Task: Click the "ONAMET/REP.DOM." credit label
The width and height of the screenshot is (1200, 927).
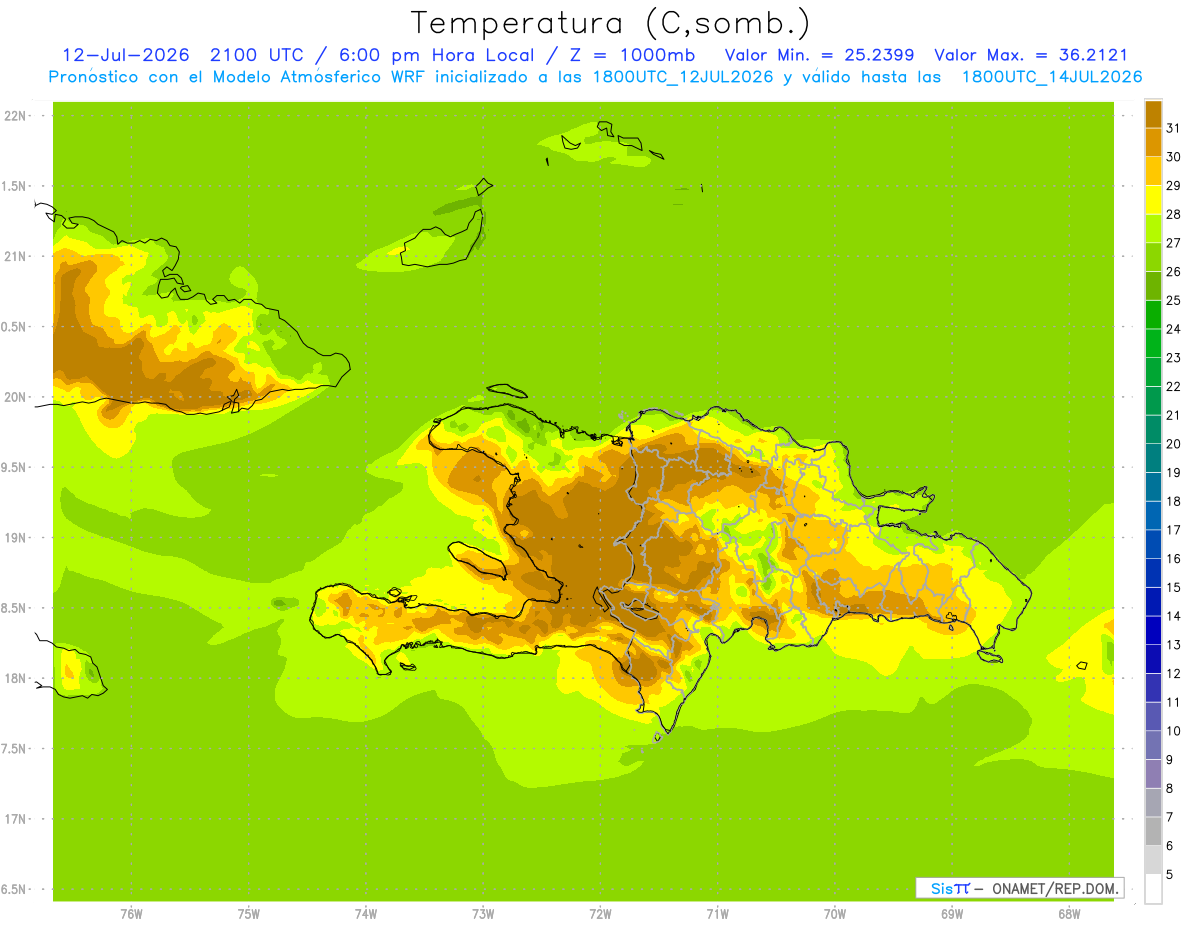Action: tap(1055, 888)
